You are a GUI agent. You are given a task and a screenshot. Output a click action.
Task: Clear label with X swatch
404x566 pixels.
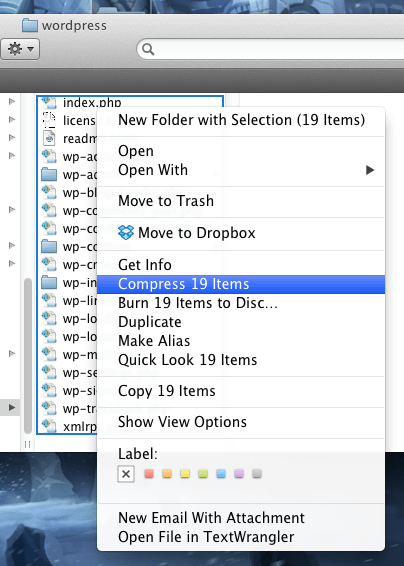126,474
